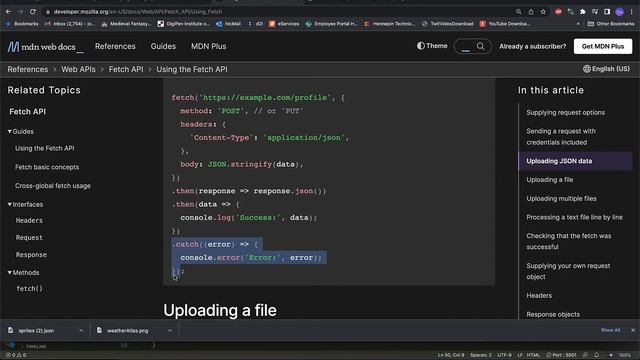Show more bookmarks with overflow chevron
The width and height of the screenshot is (640, 360).
578,24
